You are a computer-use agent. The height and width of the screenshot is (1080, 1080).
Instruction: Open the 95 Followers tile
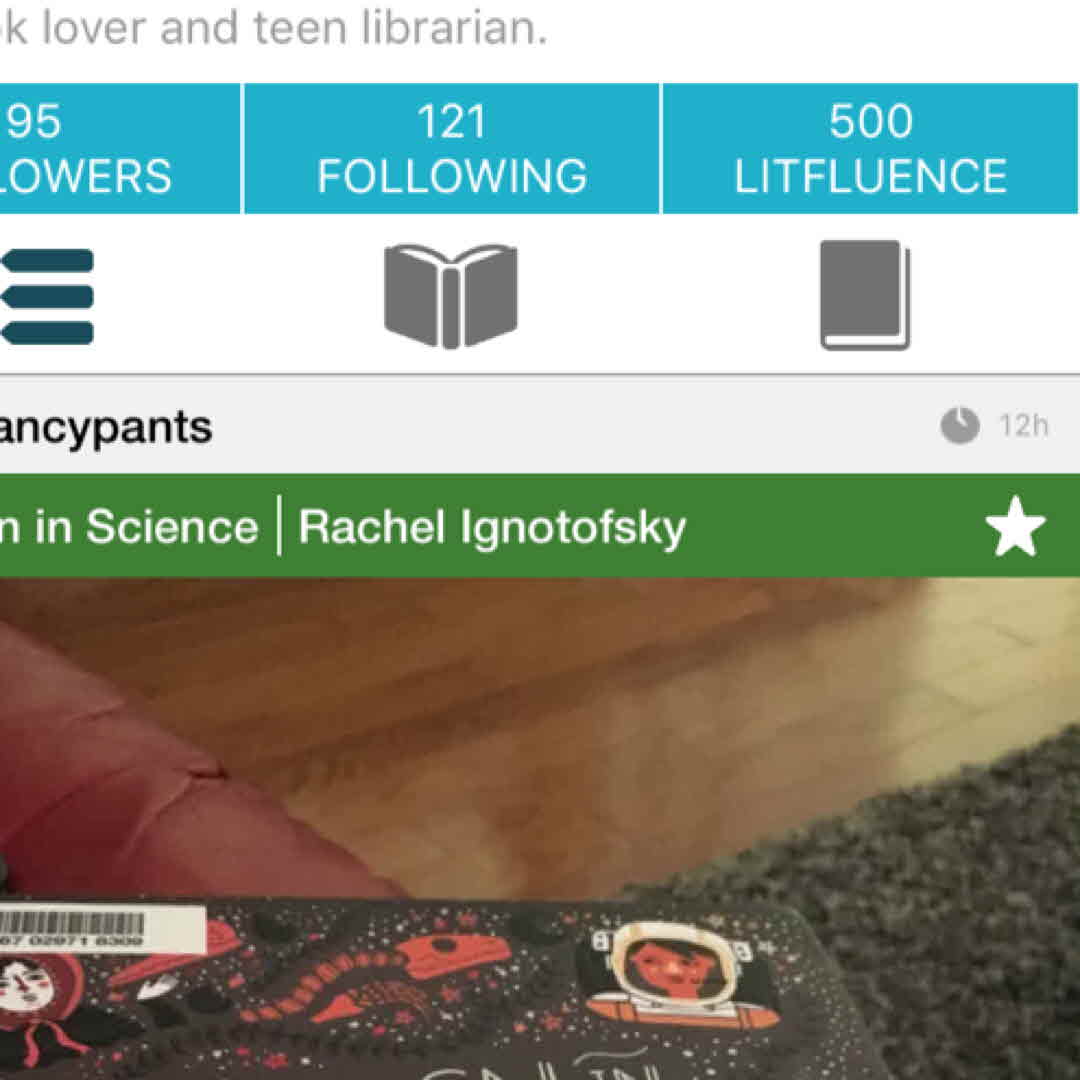120,149
